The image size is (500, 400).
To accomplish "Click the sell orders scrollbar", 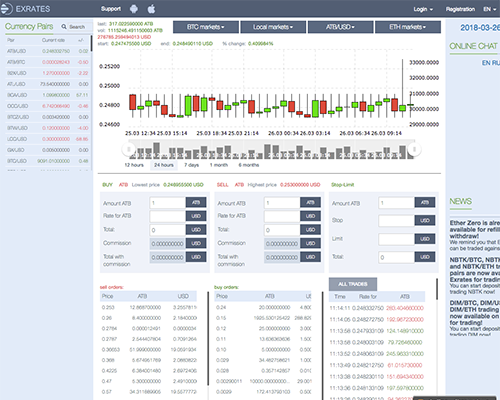I will point(208,338).
